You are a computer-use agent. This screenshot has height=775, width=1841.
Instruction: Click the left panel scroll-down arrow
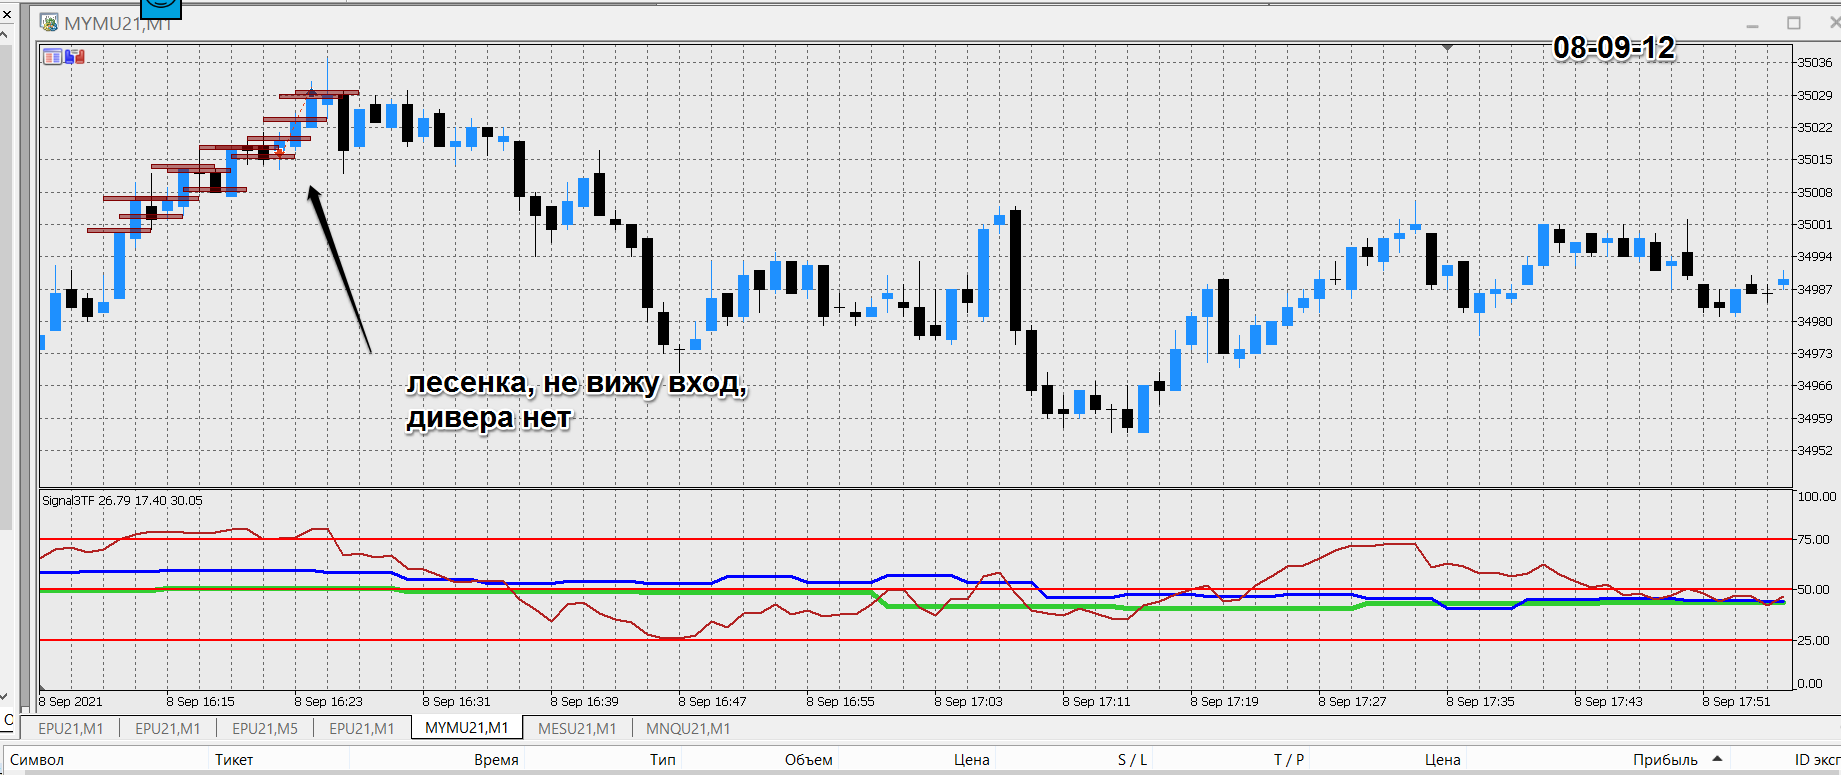pyautogui.click(x=4, y=697)
